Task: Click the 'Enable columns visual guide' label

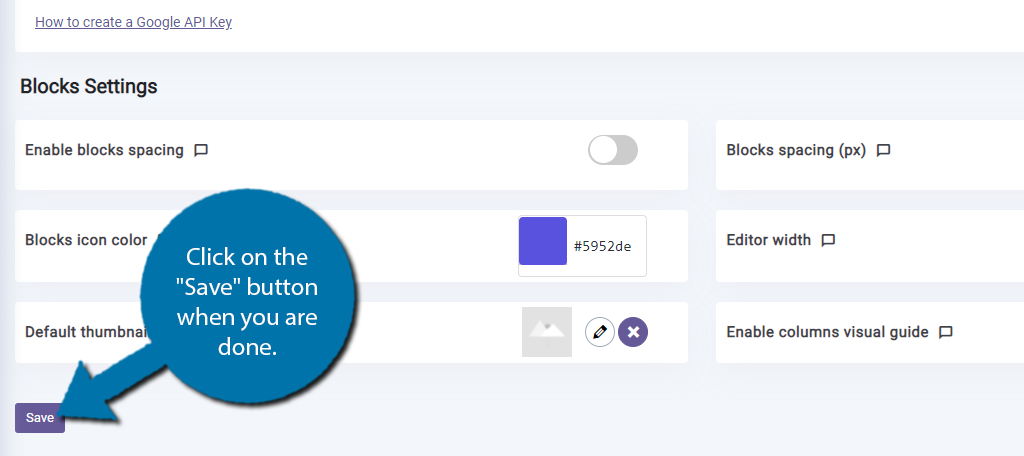Action: tap(827, 332)
